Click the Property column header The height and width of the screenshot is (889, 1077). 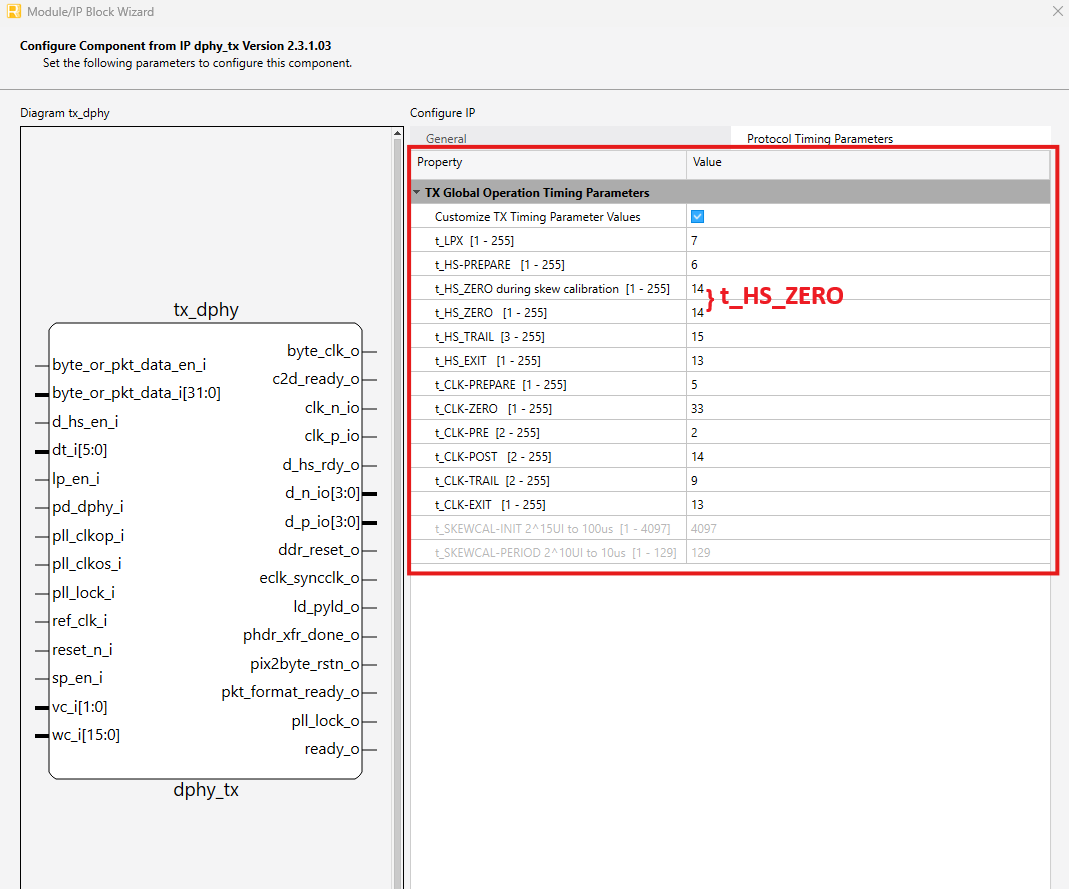[x=440, y=162]
